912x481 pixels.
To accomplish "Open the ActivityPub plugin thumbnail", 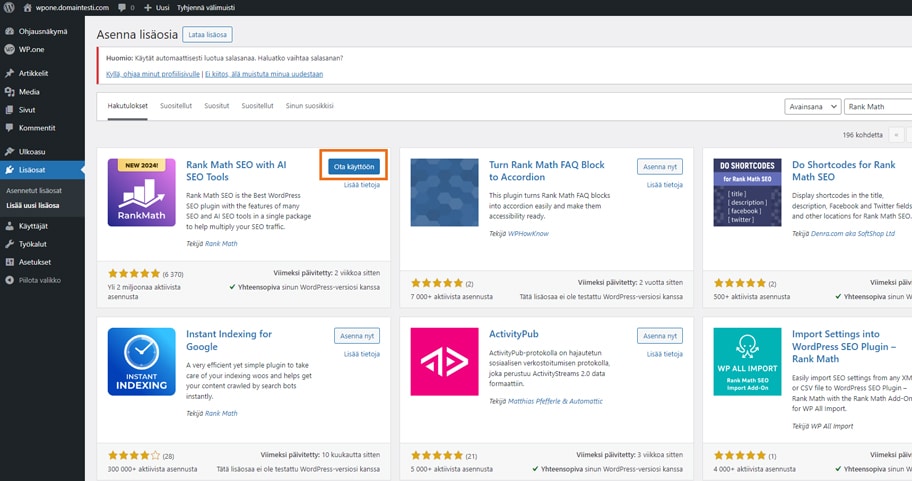I will pyautogui.click(x=444, y=361).
